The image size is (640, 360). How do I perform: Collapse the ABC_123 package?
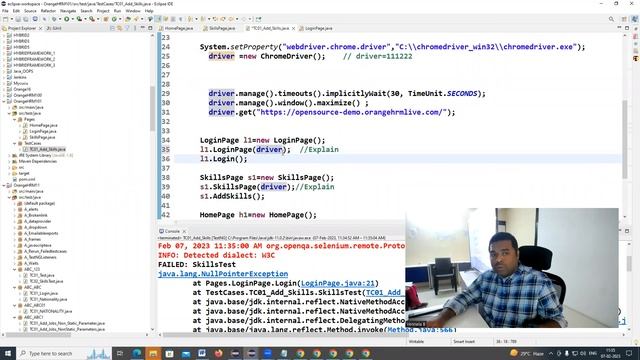click(x=15, y=269)
